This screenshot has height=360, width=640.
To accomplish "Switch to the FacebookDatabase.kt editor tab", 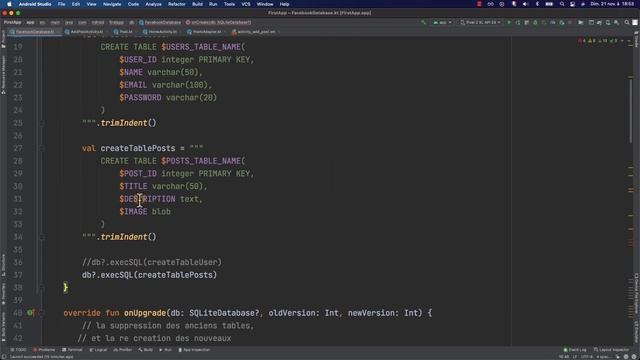I will (35, 31).
